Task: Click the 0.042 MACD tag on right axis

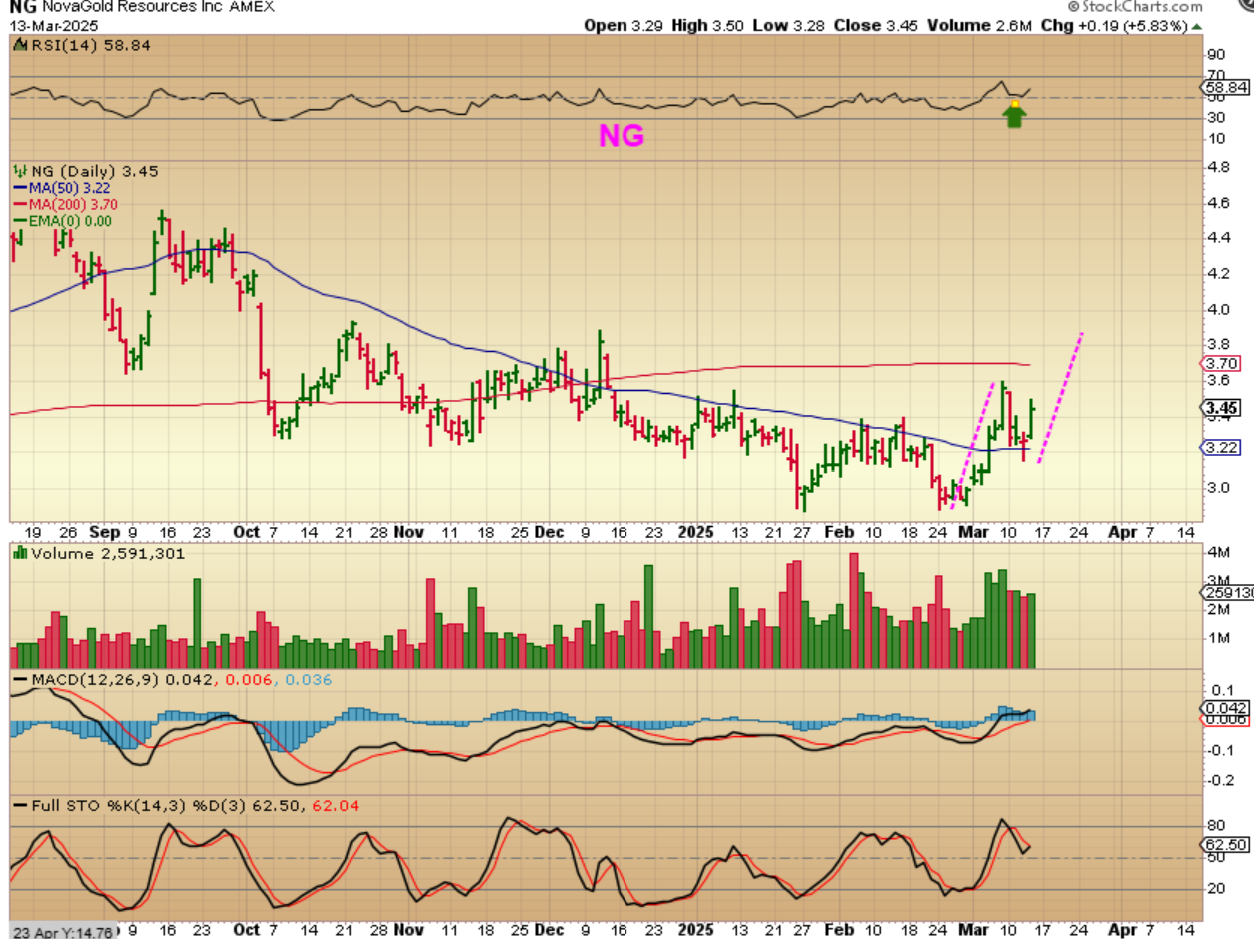Action: pyautogui.click(x=1226, y=707)
